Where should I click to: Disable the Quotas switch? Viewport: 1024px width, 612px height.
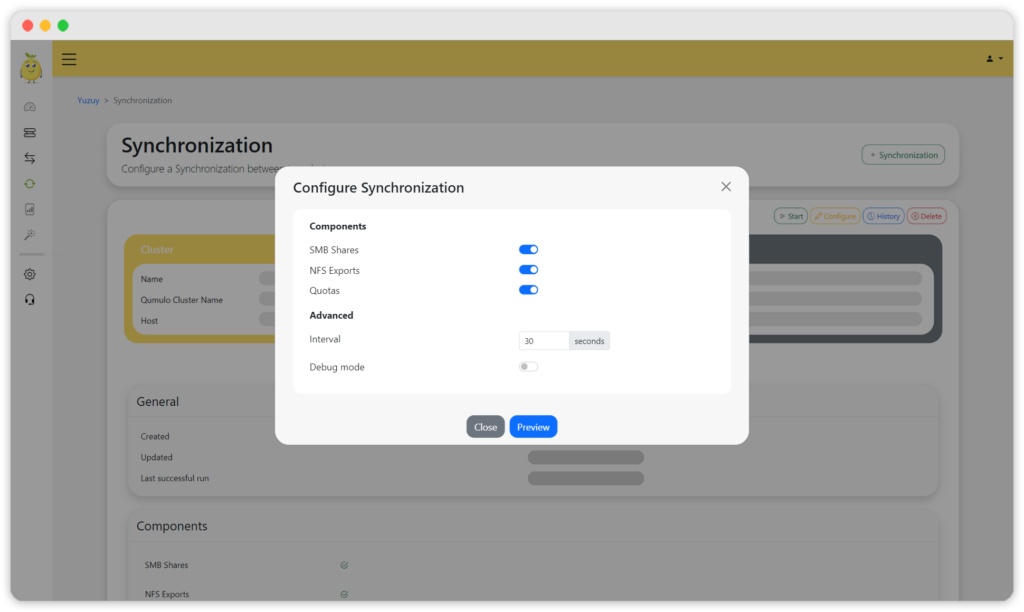tap(528, 290)
